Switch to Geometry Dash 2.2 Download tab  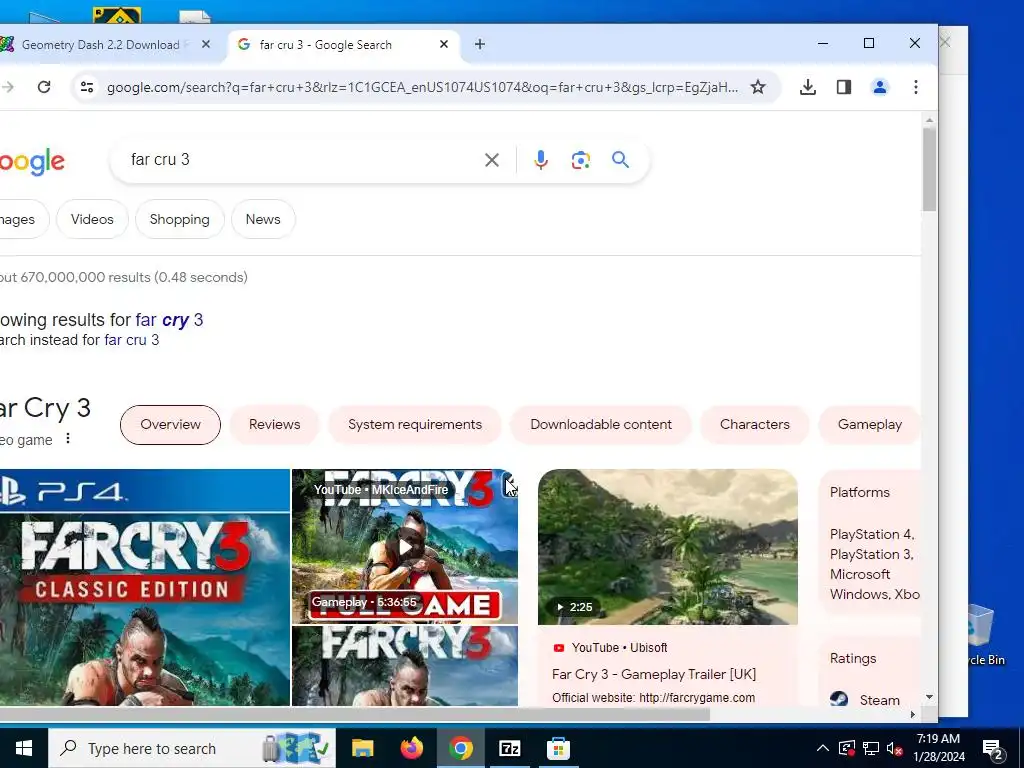click(x=100, y=44)
